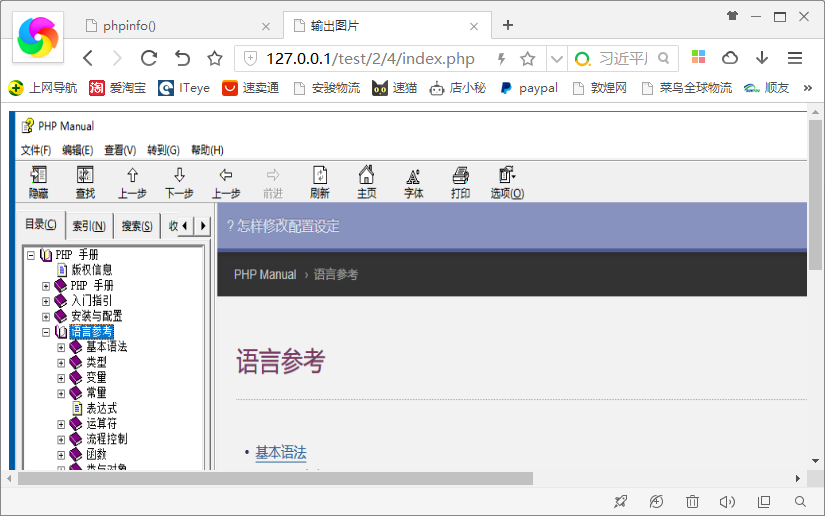Collapse the root PHP 手册 tree node

pyautogui.click(x=31, y=255)
